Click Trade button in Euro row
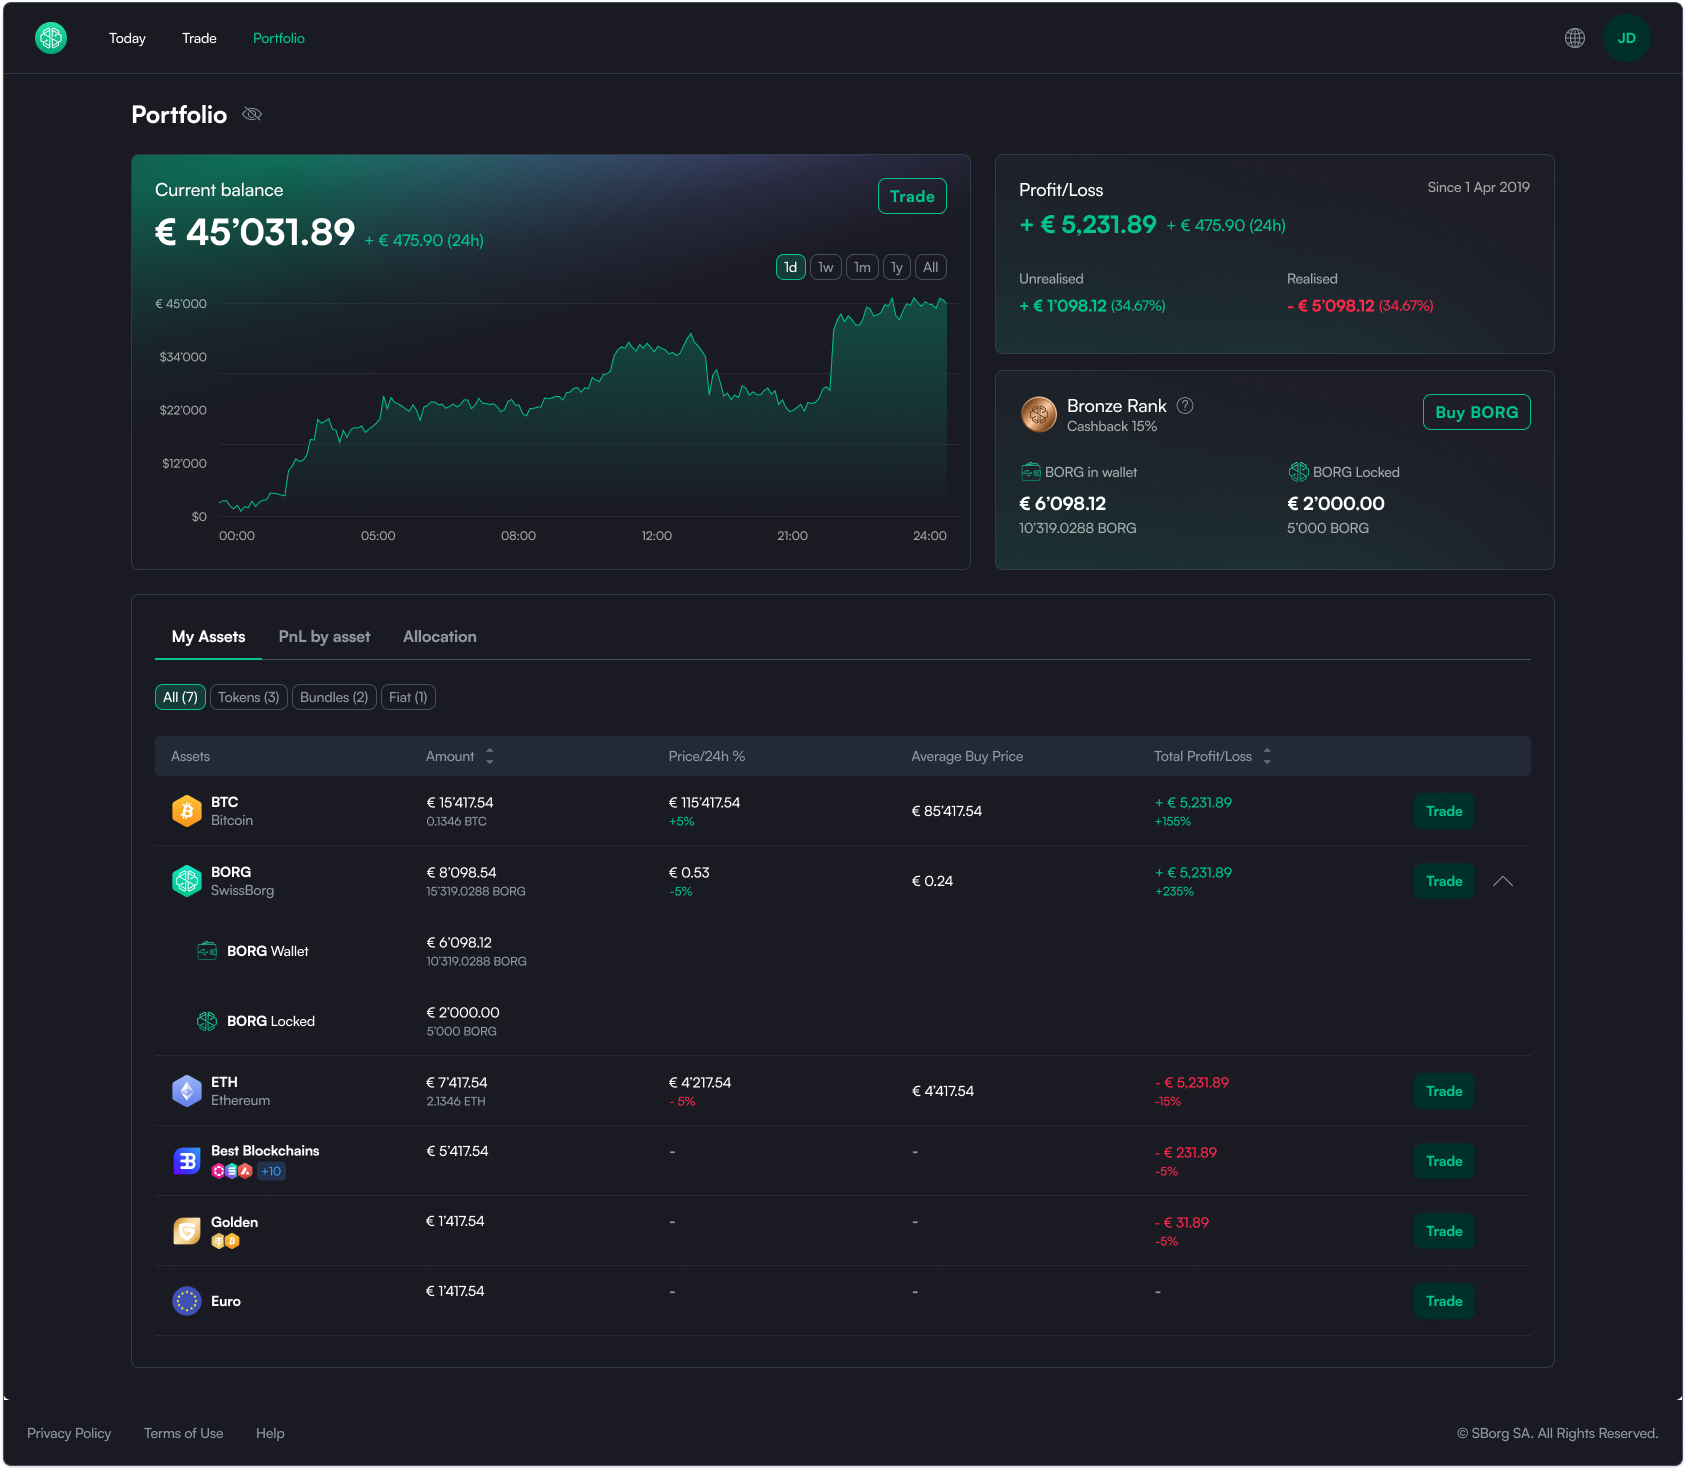Image resolution: width=1686 pixels, height=1470 pixels. coord(1444,1301)
